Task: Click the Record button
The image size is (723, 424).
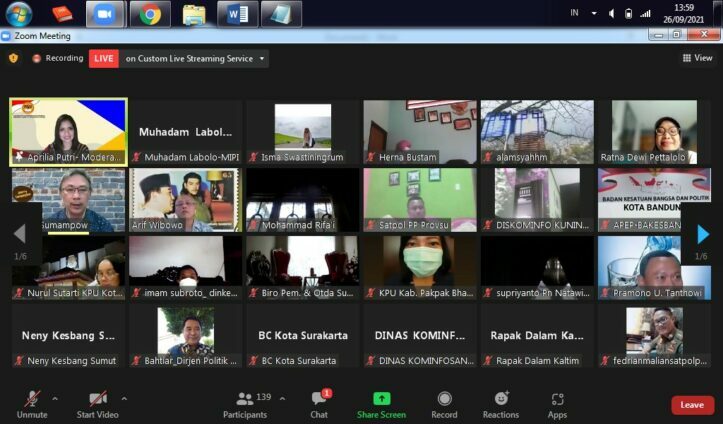Action: click(x=444, y=405)
